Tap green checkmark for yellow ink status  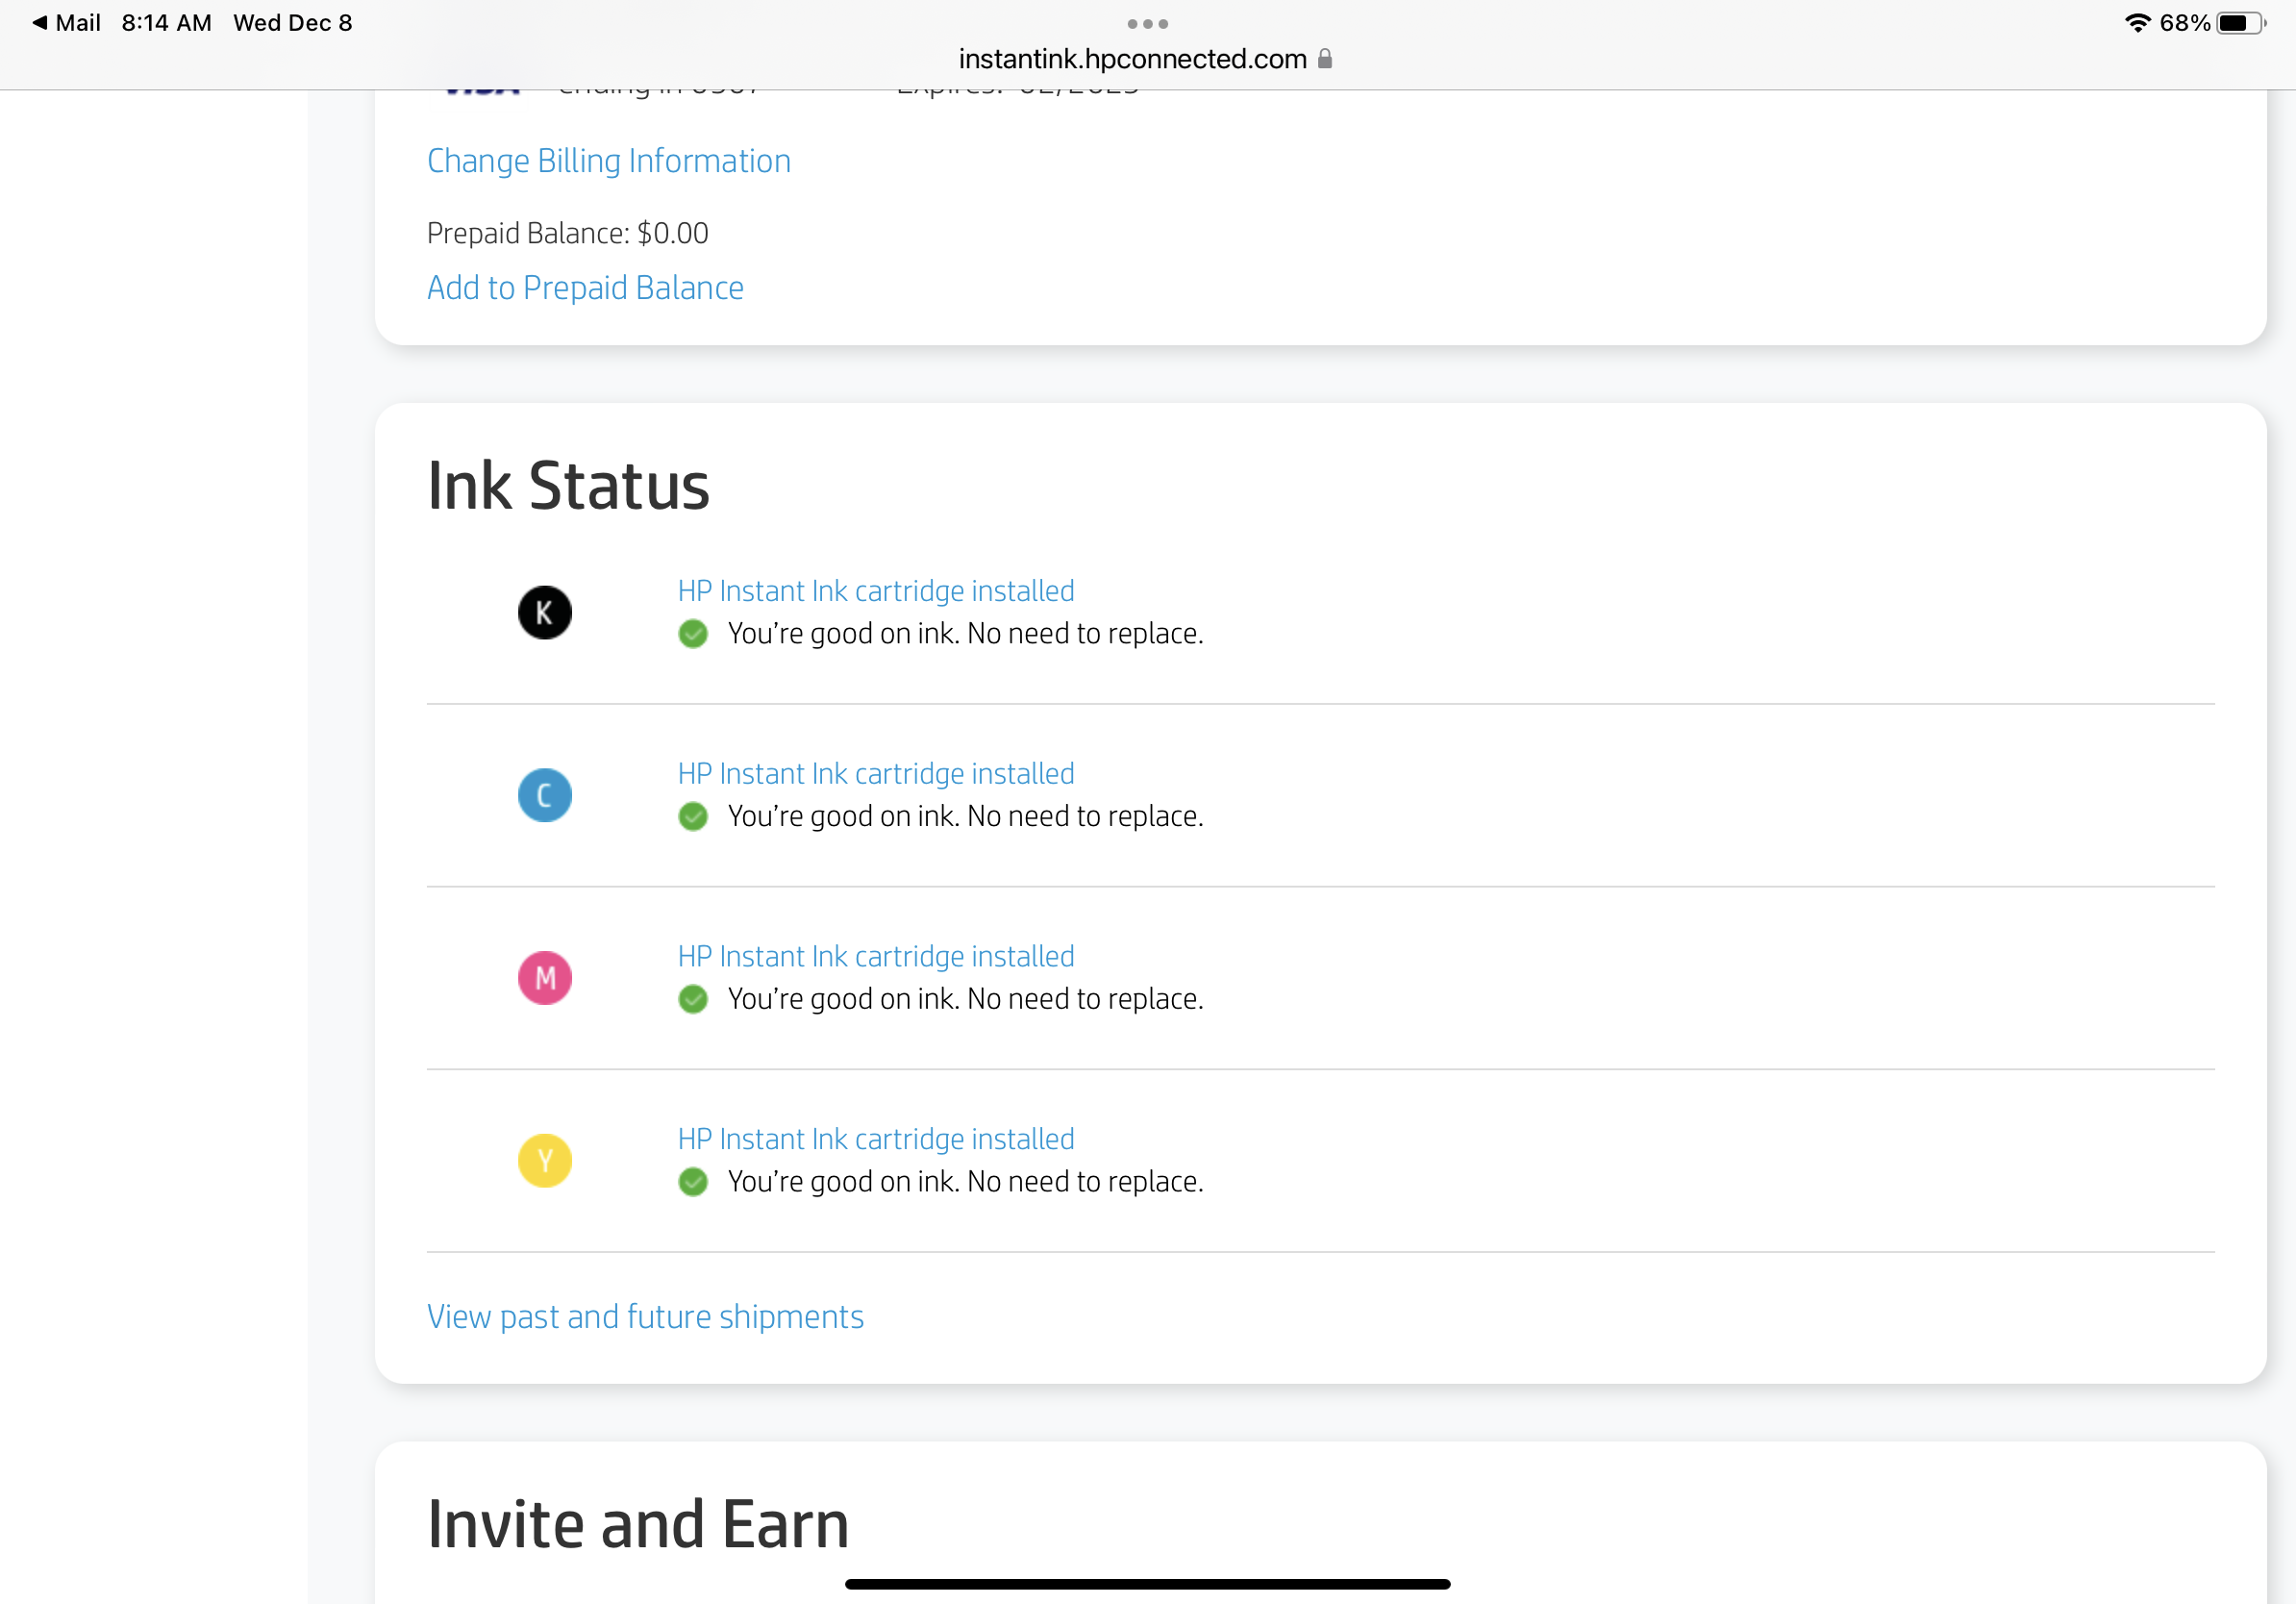(x=693, y=1182)
